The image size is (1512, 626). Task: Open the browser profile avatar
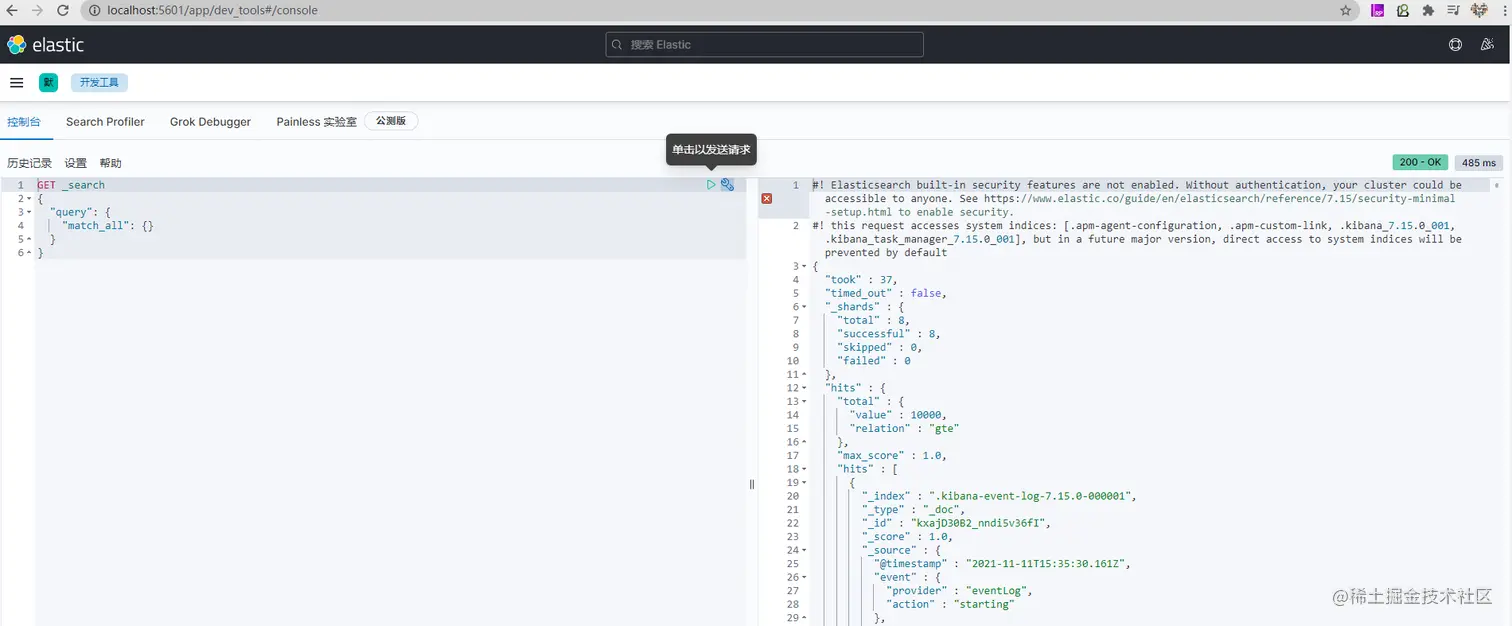tap(1479, 10)
